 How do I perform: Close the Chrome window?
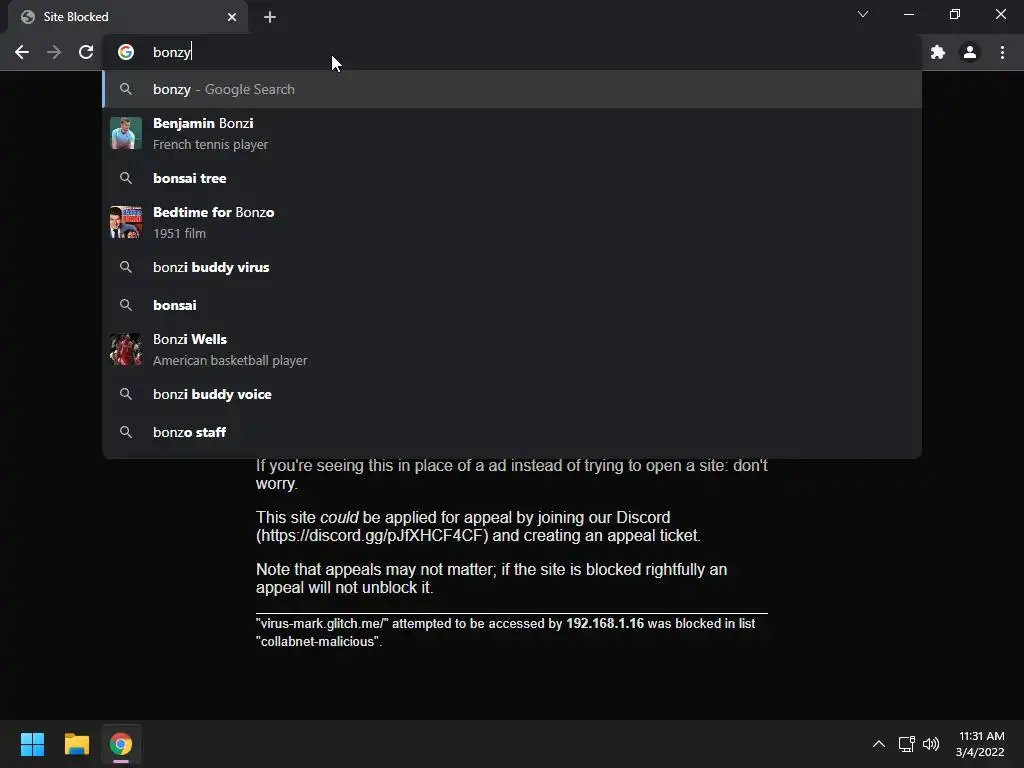coord(1000,14)
